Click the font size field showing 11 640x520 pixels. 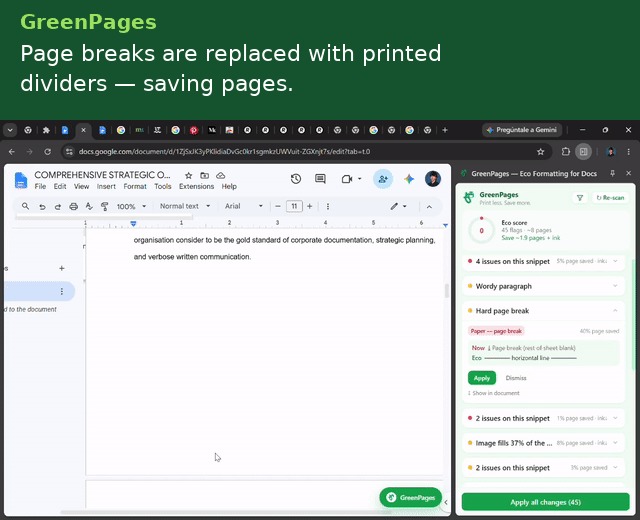point(294,207)
